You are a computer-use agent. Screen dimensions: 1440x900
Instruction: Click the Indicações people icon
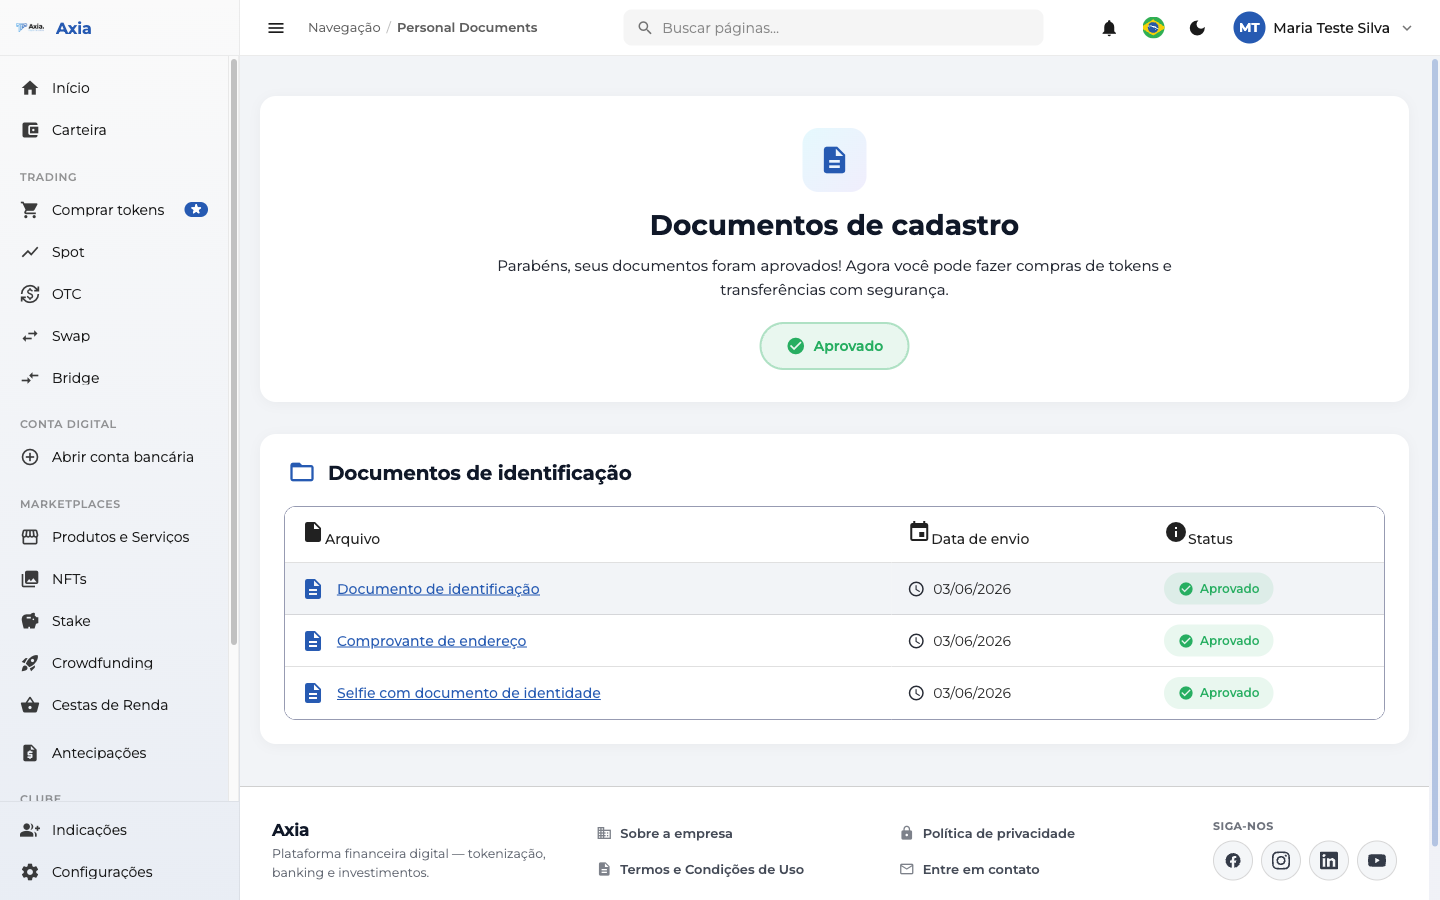click(x=30, y=830)
